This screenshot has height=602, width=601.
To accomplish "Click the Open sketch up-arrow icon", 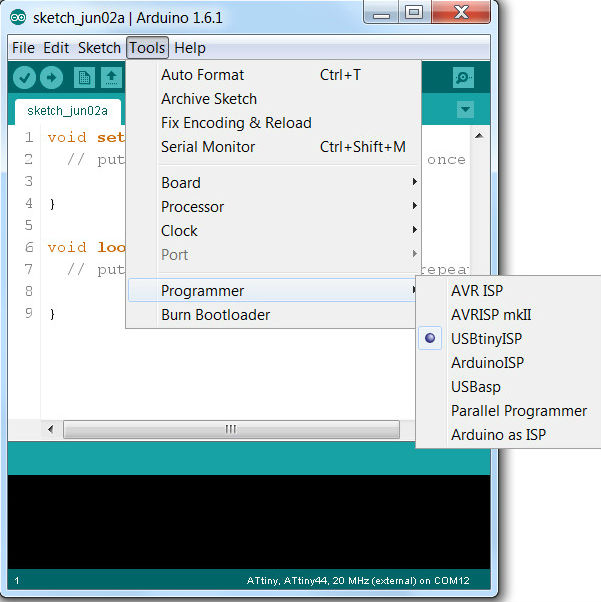I will coord(111,78).
